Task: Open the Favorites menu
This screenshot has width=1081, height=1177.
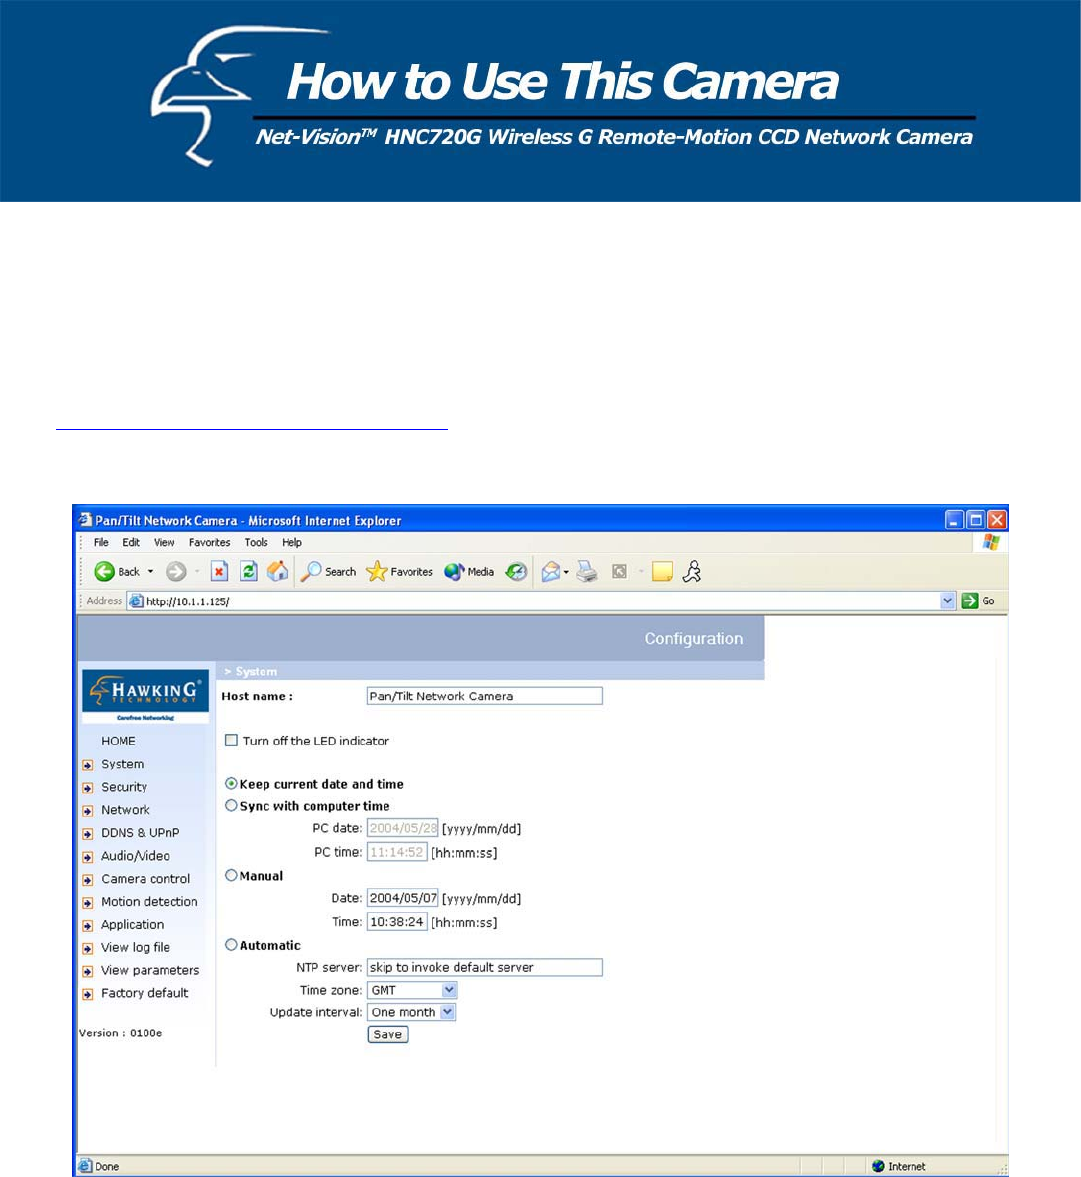Action: [209, 542]
